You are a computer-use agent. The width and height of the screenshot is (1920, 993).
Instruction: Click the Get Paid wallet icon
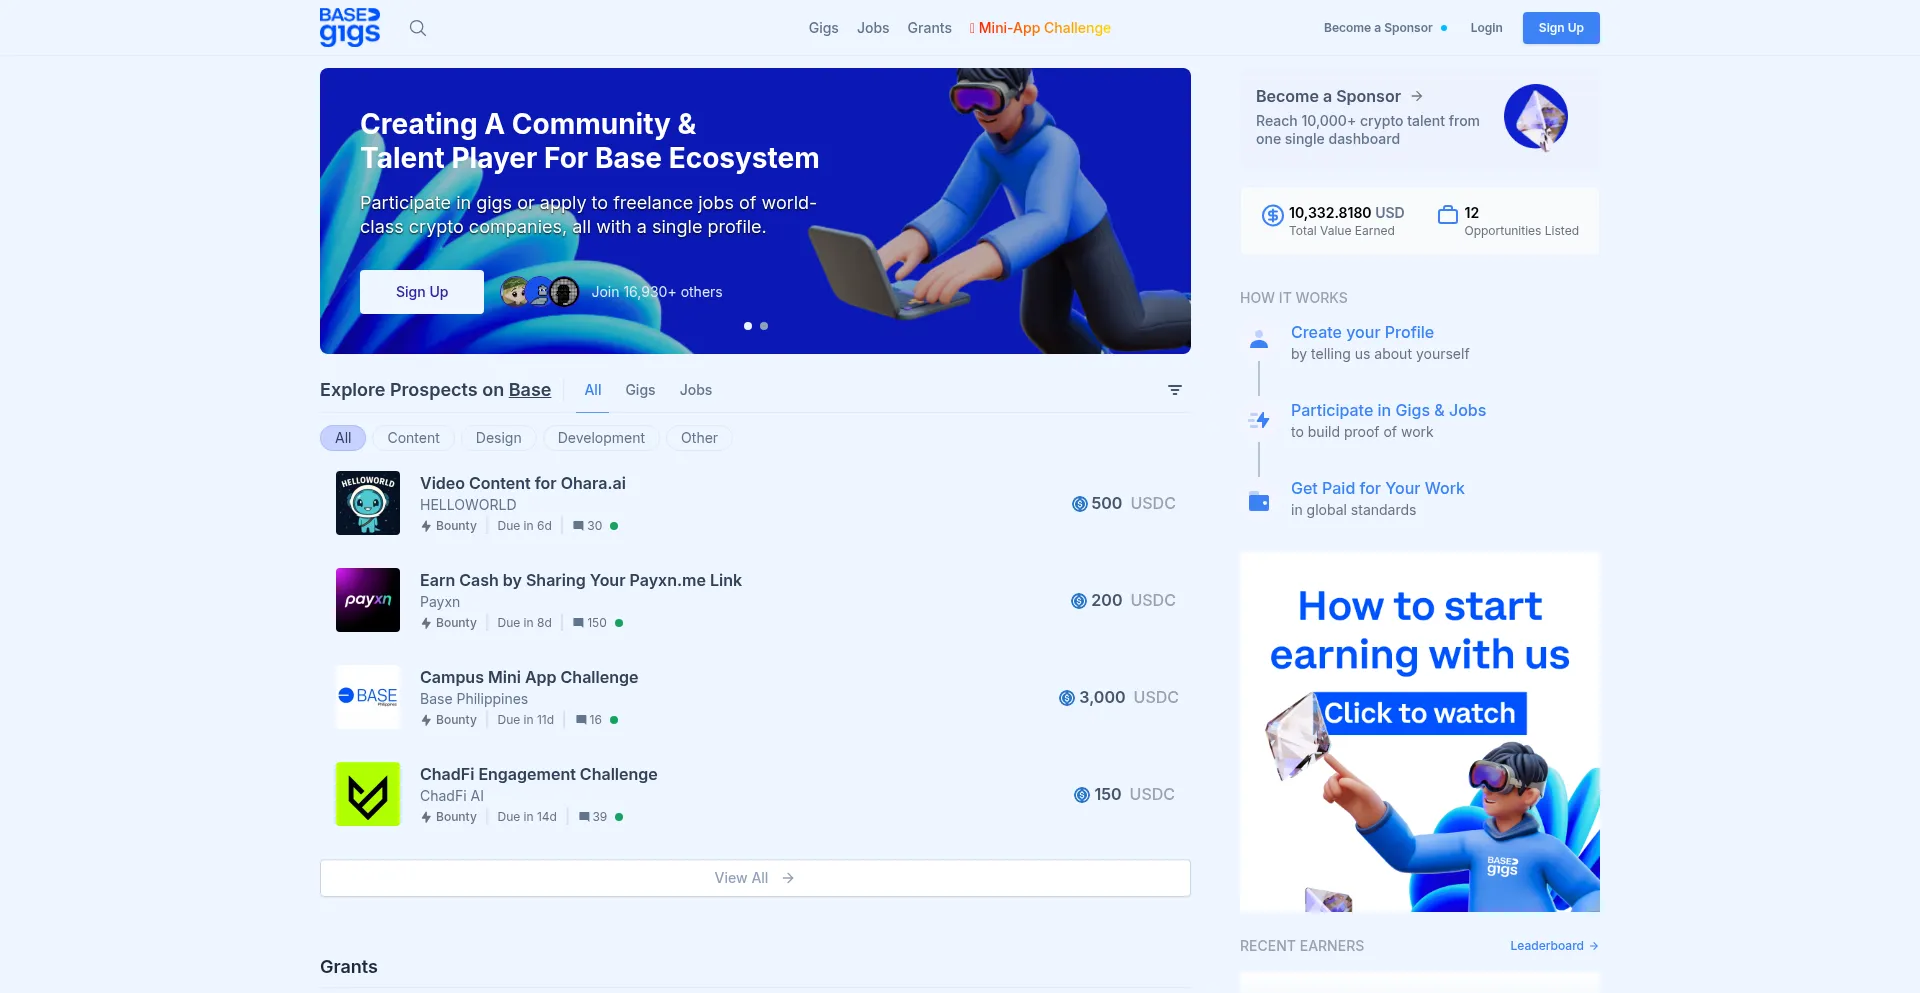click(x=1259, y=502)
